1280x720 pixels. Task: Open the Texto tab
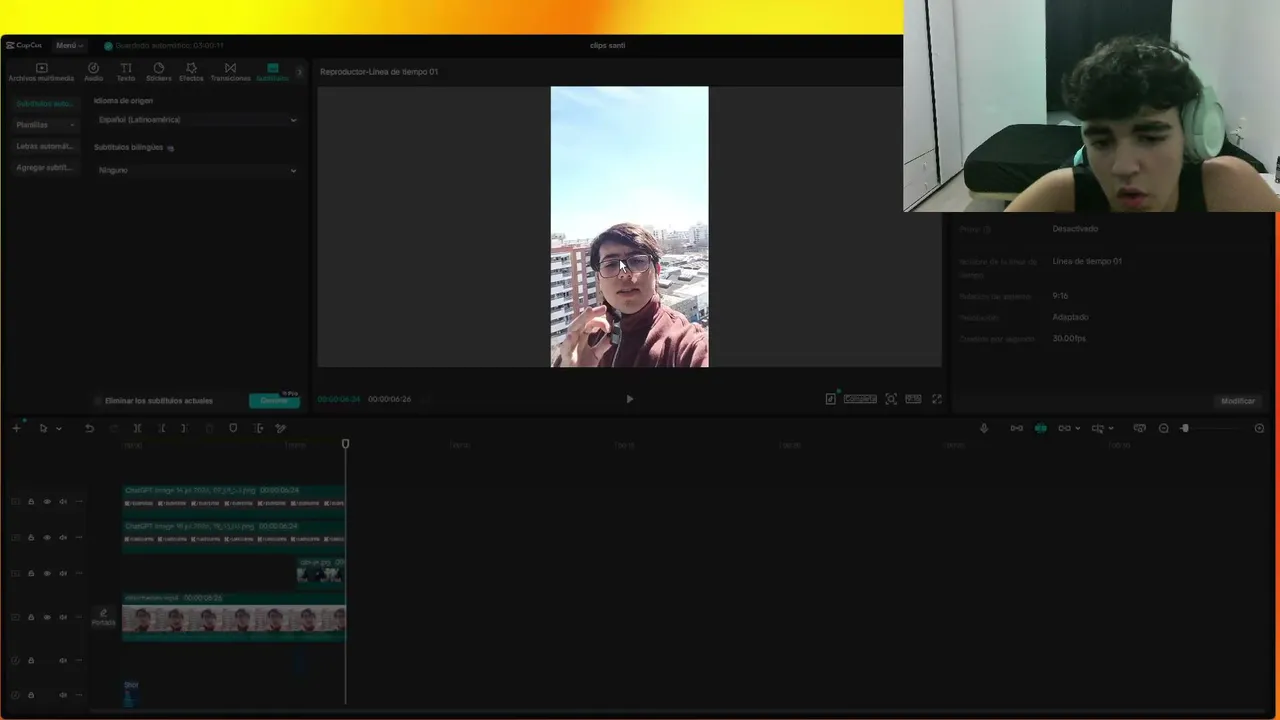pos(126,72)
